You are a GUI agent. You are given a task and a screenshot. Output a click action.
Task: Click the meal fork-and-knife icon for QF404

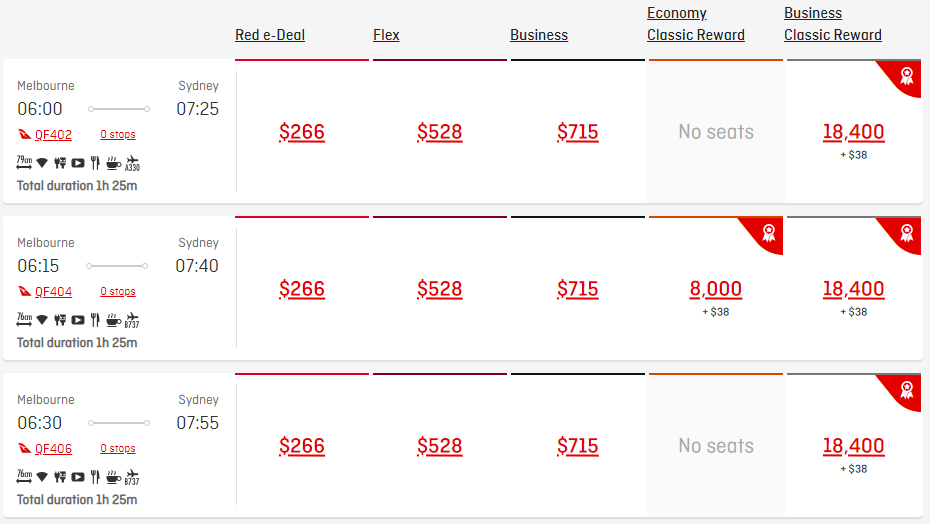95,320
